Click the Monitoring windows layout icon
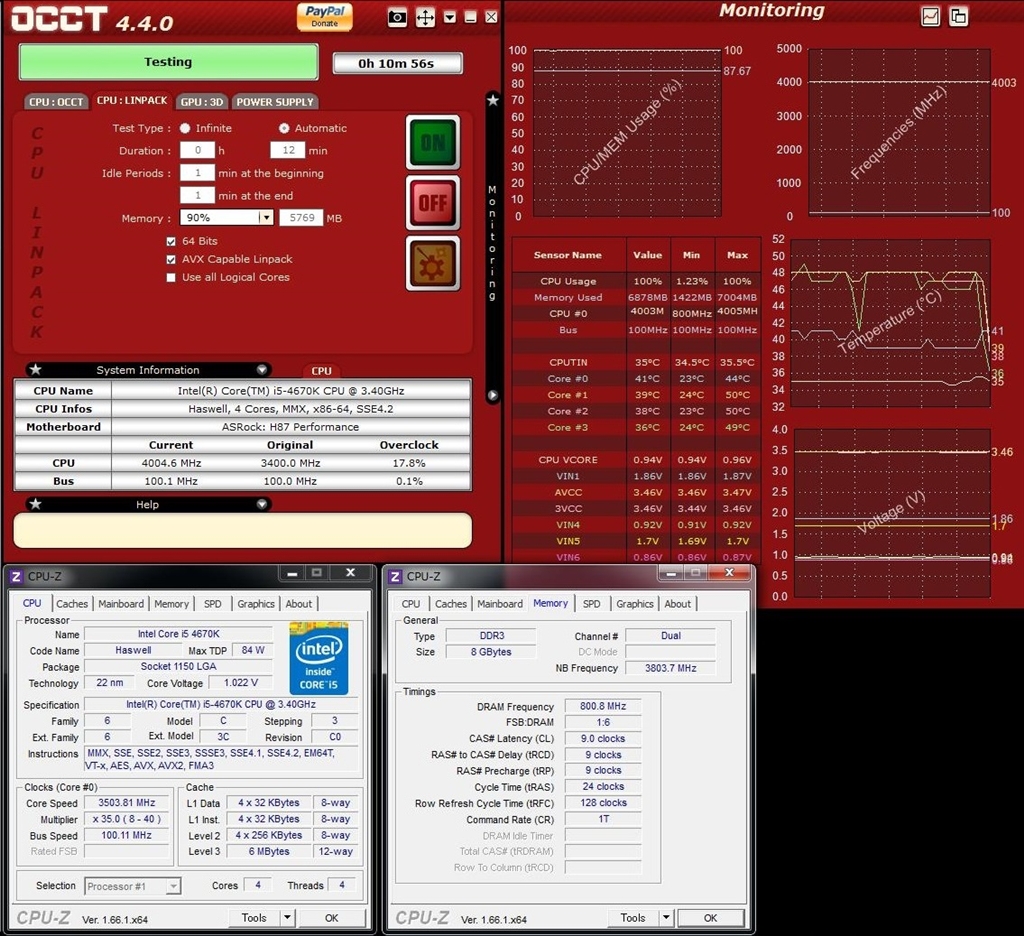 959,16
